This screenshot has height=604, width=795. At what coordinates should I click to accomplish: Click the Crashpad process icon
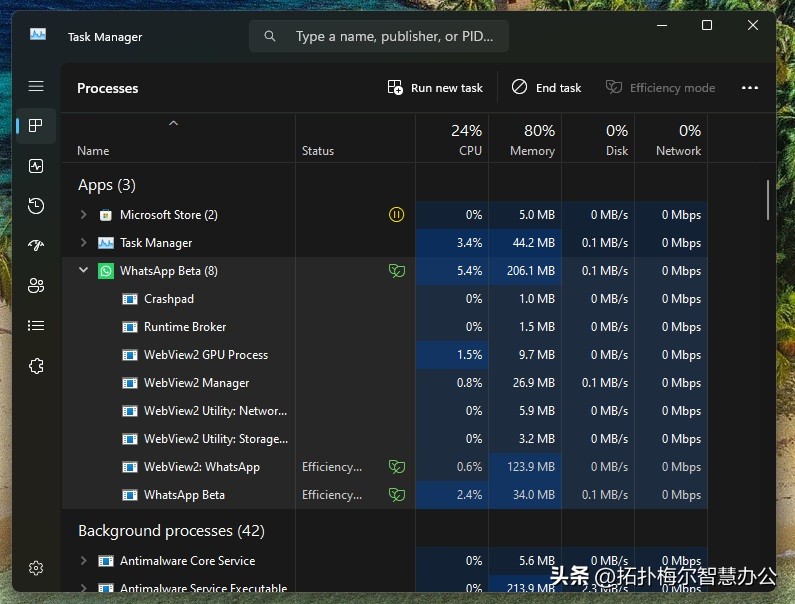[130, 299]
